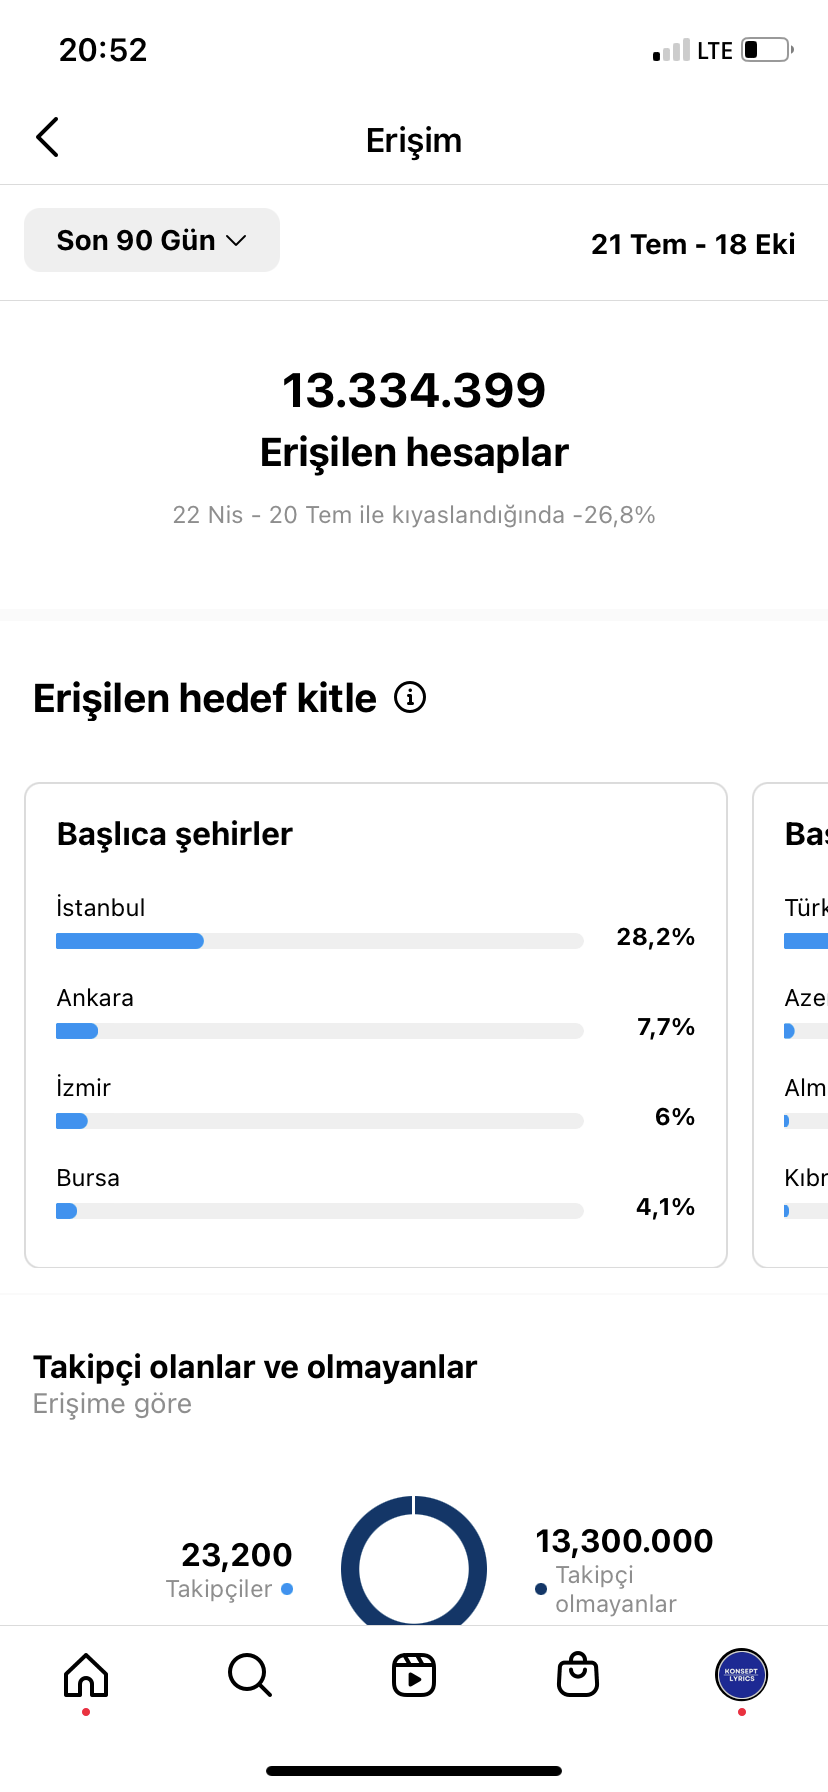Open the Shop bag icon
Screen dimensions: 828x1792
coord(578,1674)
